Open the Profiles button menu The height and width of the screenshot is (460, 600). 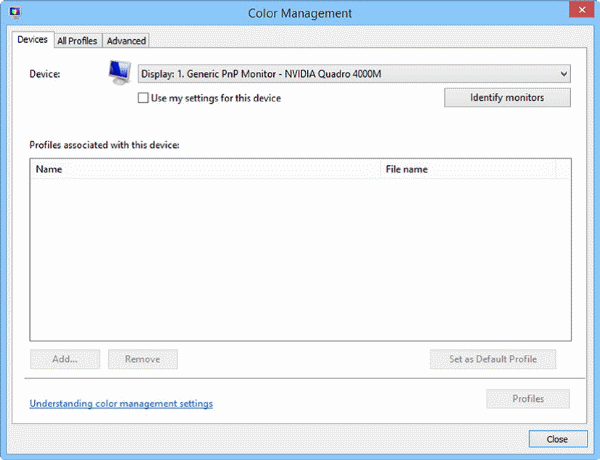click(x=527, y=399)
